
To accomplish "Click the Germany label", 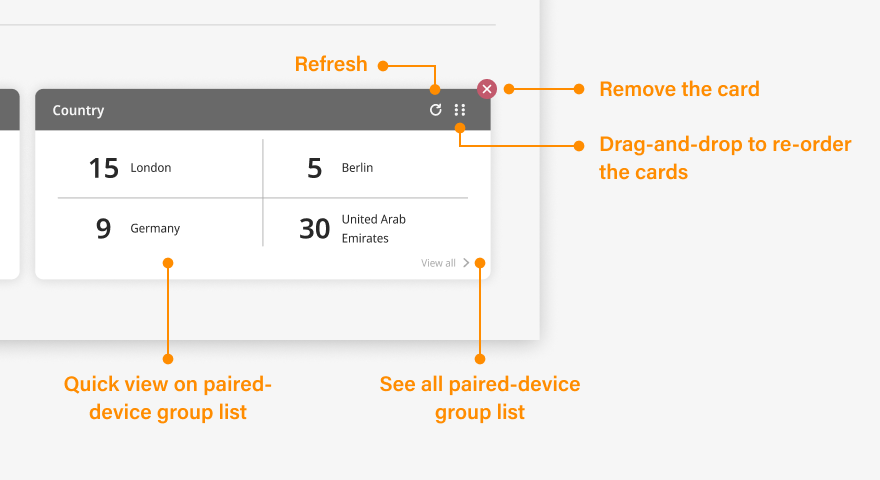I will point(155,229).
